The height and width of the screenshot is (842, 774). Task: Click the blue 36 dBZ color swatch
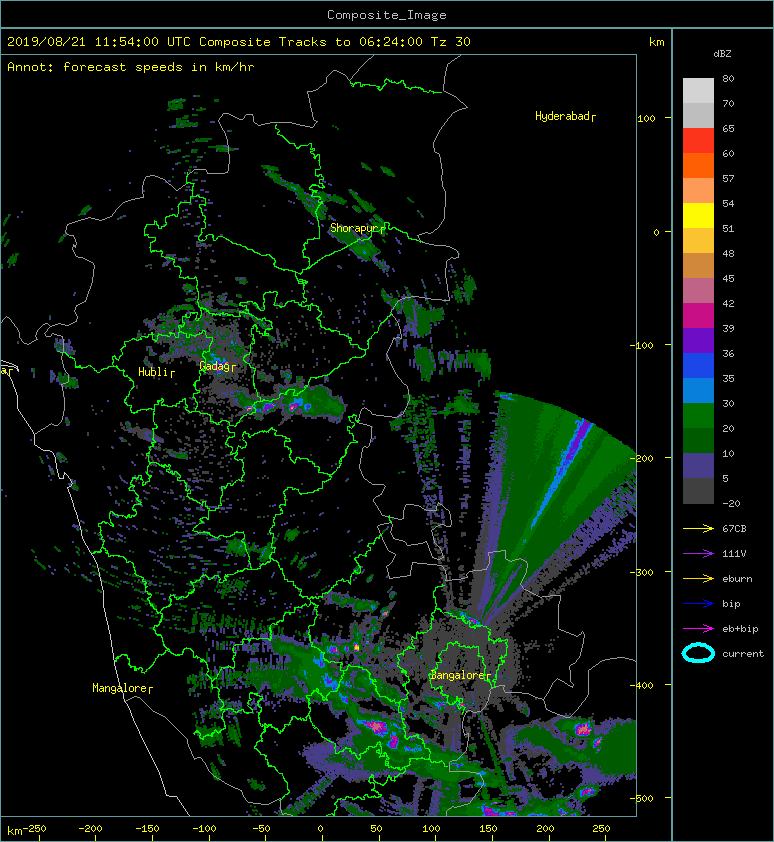coord(698,365)
